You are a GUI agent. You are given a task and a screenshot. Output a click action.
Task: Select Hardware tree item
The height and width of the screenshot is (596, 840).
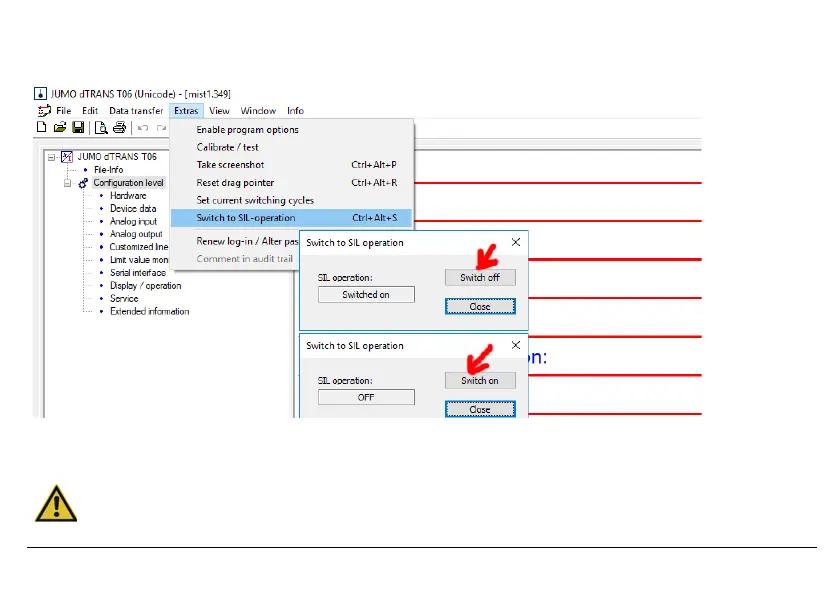click(x=128, y=196)
